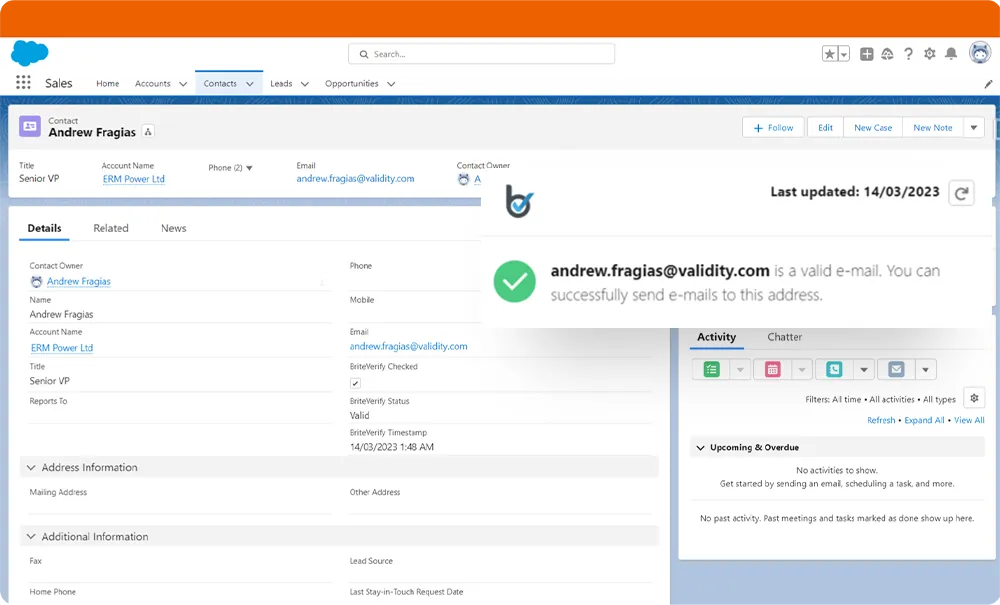This screenshot has width=1000, height=605.
Task: Go to the Home tab
Action: (107, 84)
